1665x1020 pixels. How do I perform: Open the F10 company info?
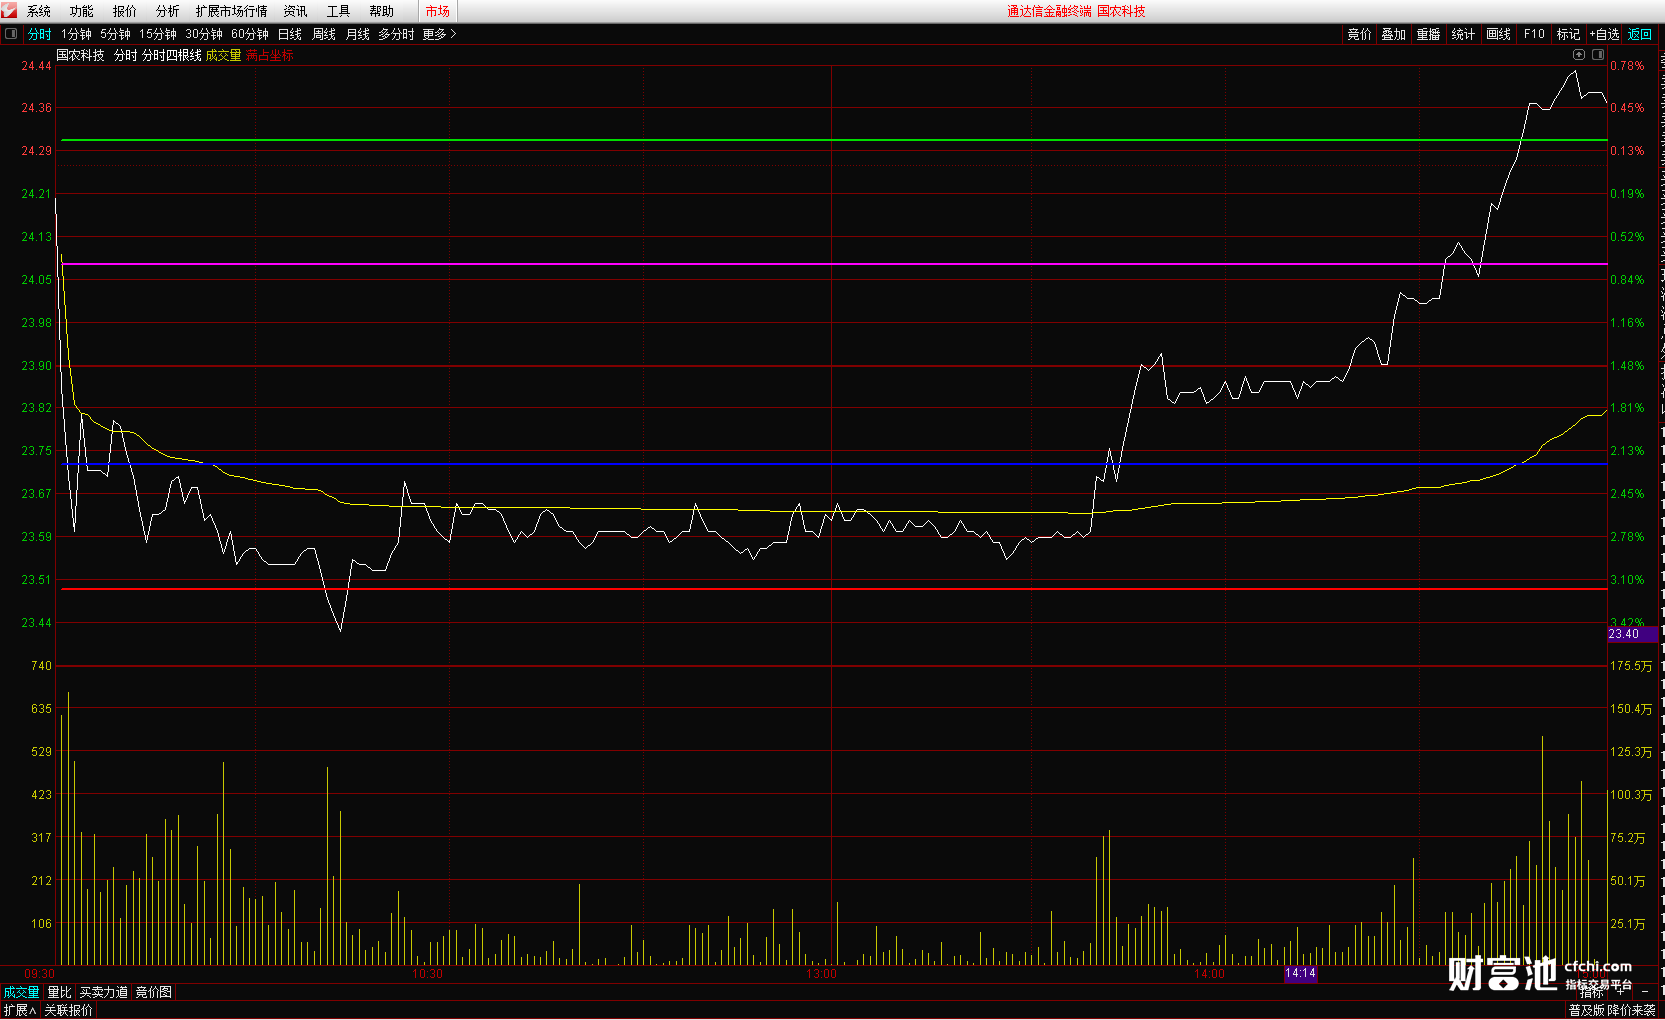coord(1534,34)
